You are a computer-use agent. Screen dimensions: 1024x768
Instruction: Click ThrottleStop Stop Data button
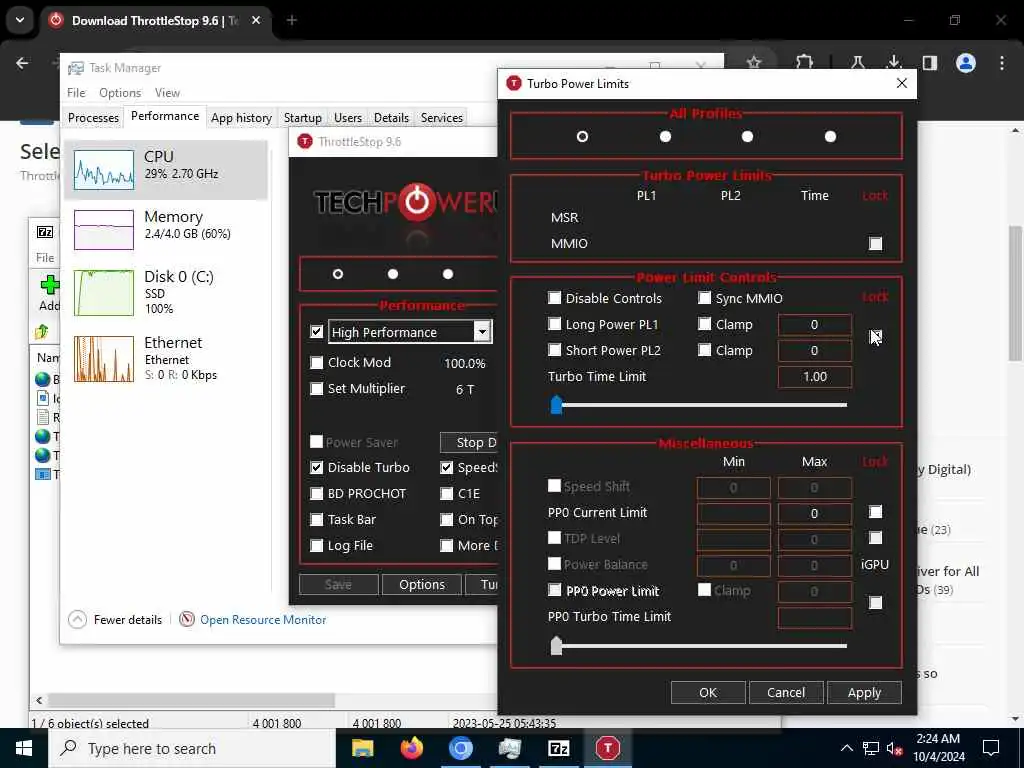469,443
